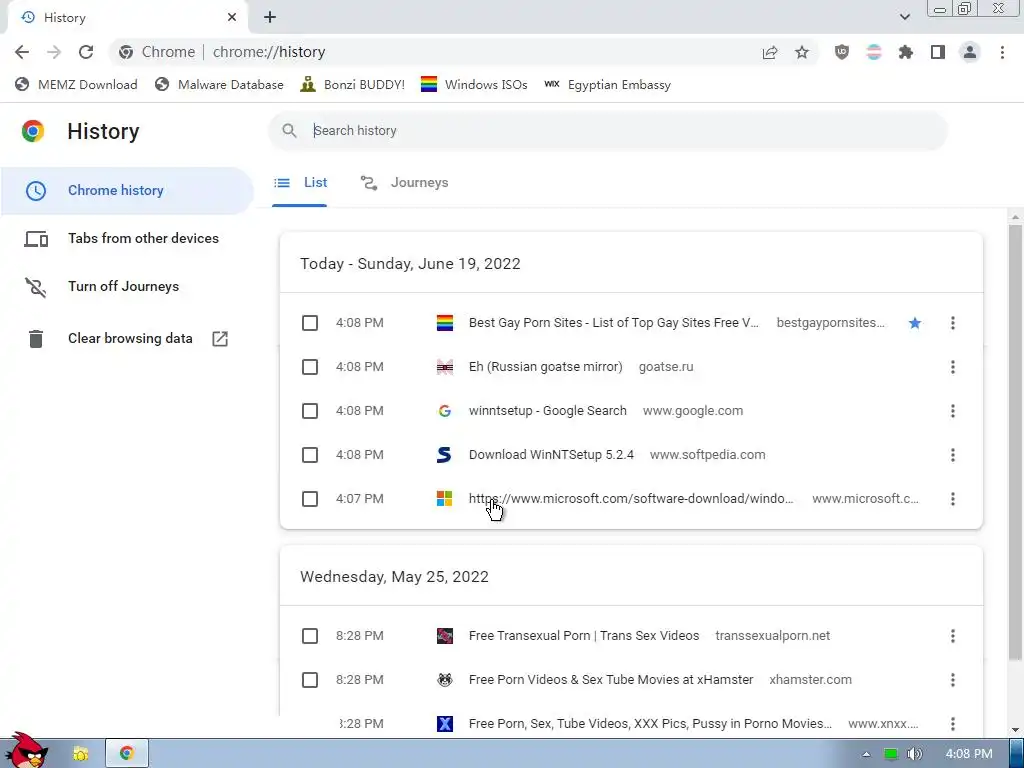Open a new tab with plus button
Image resolution: width=1024 pixels, height=768 pixels.
click(270, 18)
